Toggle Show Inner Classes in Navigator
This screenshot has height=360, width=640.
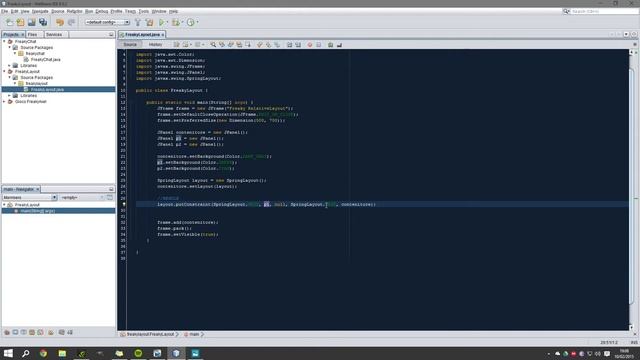click(x=40, y=332)
